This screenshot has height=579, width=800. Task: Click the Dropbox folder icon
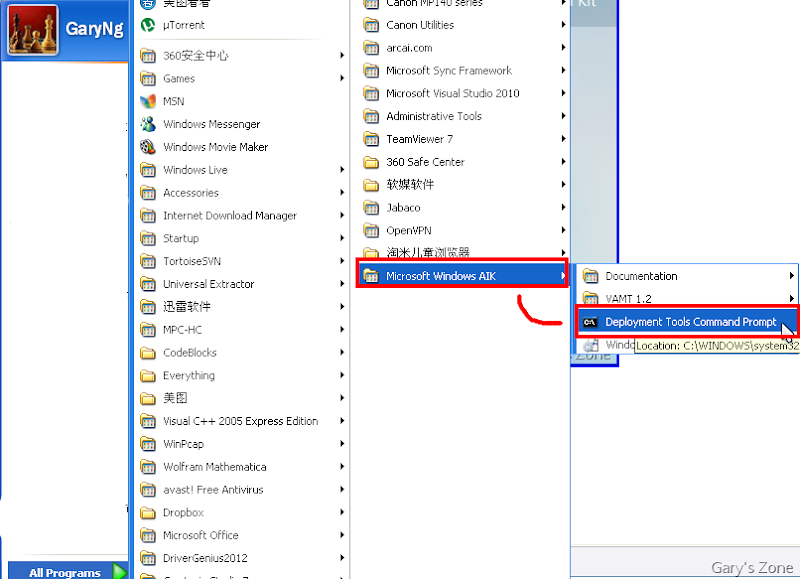[148, 512]
